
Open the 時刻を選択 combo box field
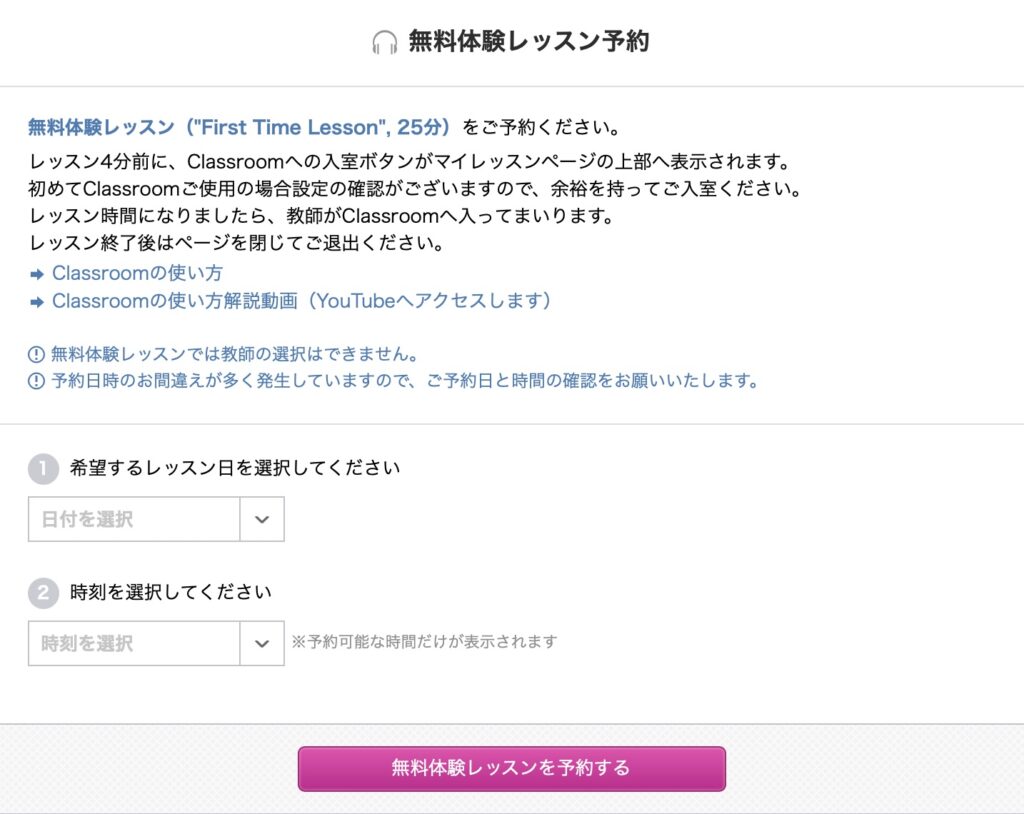point(156,643)
